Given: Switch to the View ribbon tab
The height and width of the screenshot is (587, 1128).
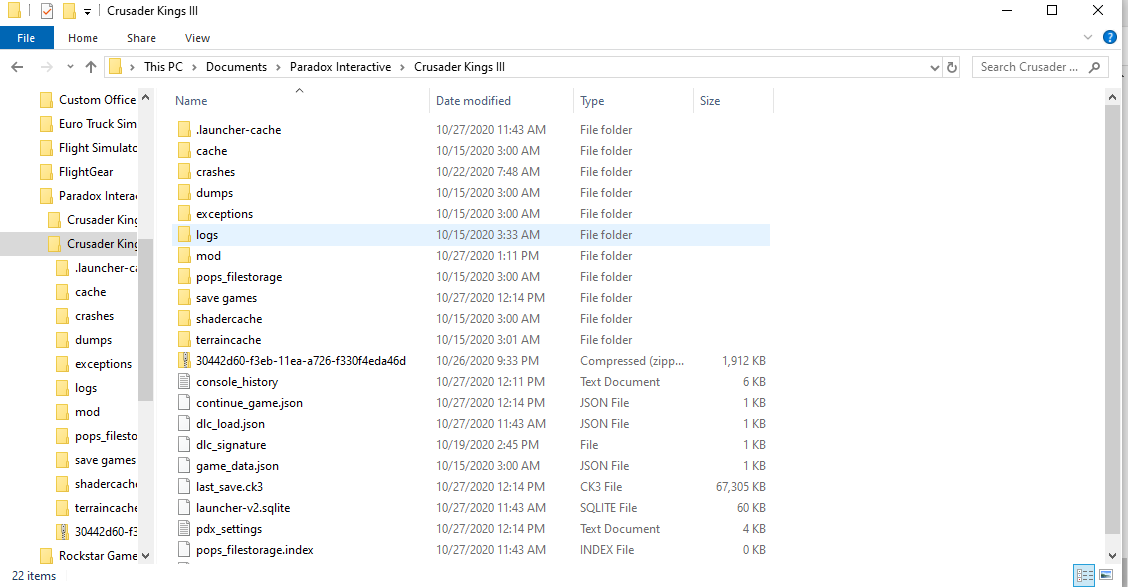Looking at the screenshot, I should point(197,38).
